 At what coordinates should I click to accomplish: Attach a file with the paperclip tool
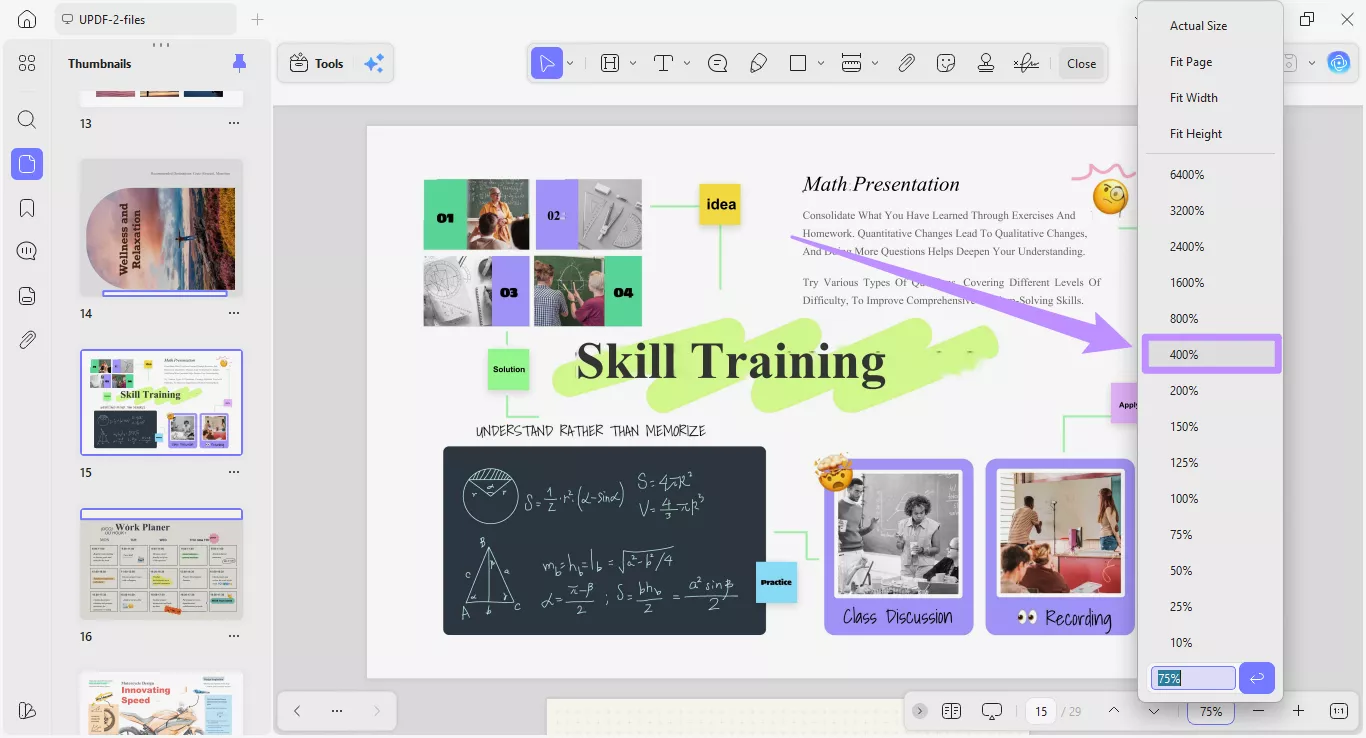[906, 63]
